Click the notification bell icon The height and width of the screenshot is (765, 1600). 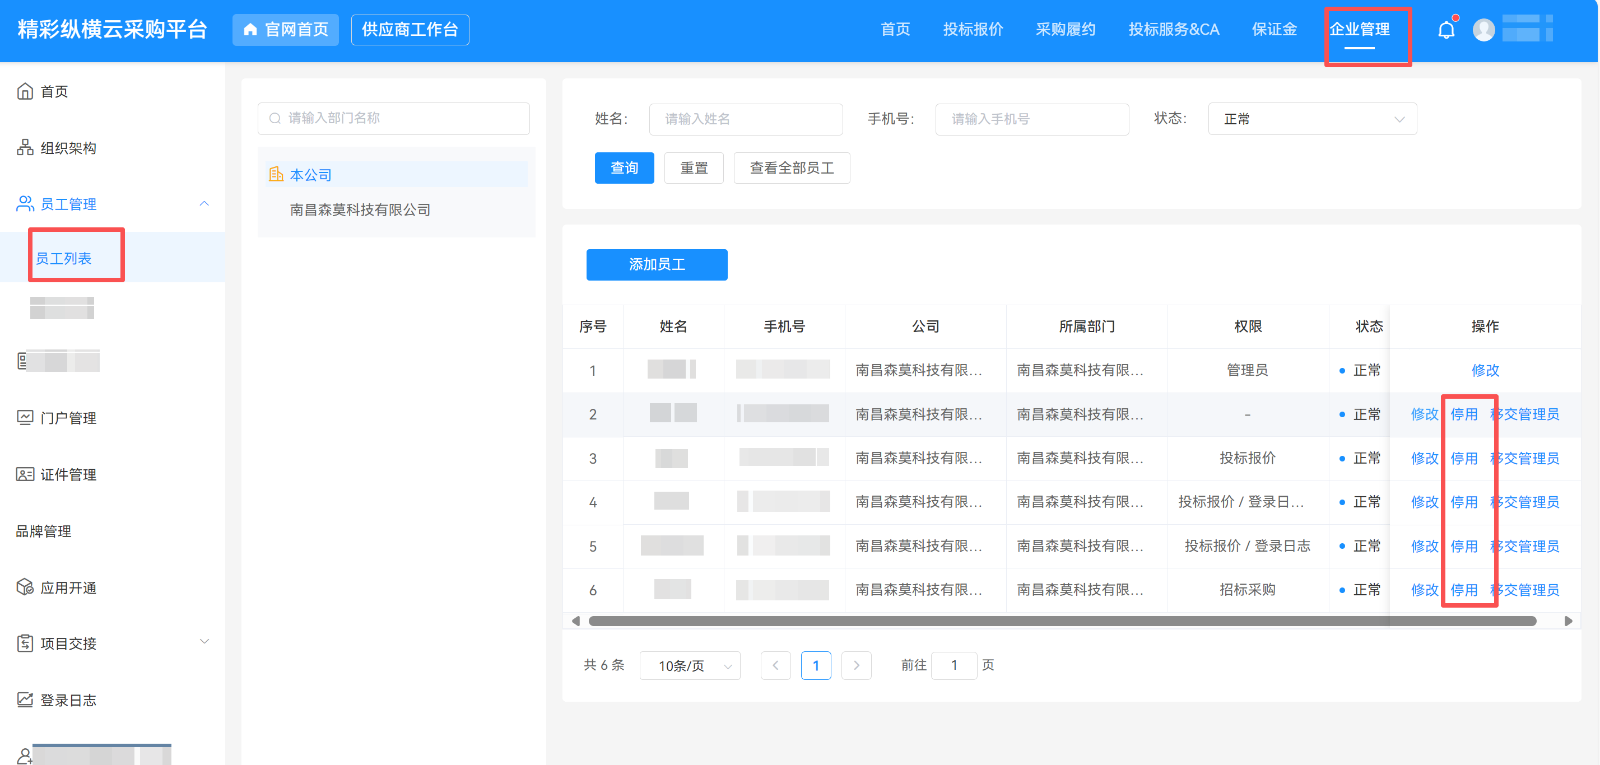pos(1446,30)
